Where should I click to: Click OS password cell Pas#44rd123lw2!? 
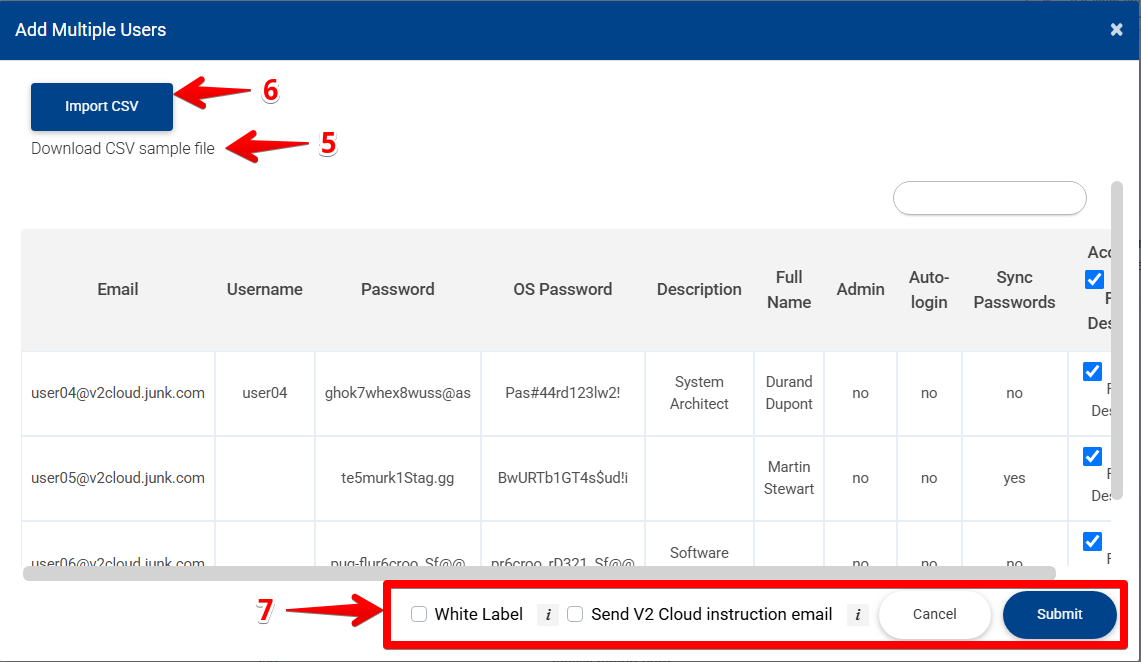coord(562,393)
